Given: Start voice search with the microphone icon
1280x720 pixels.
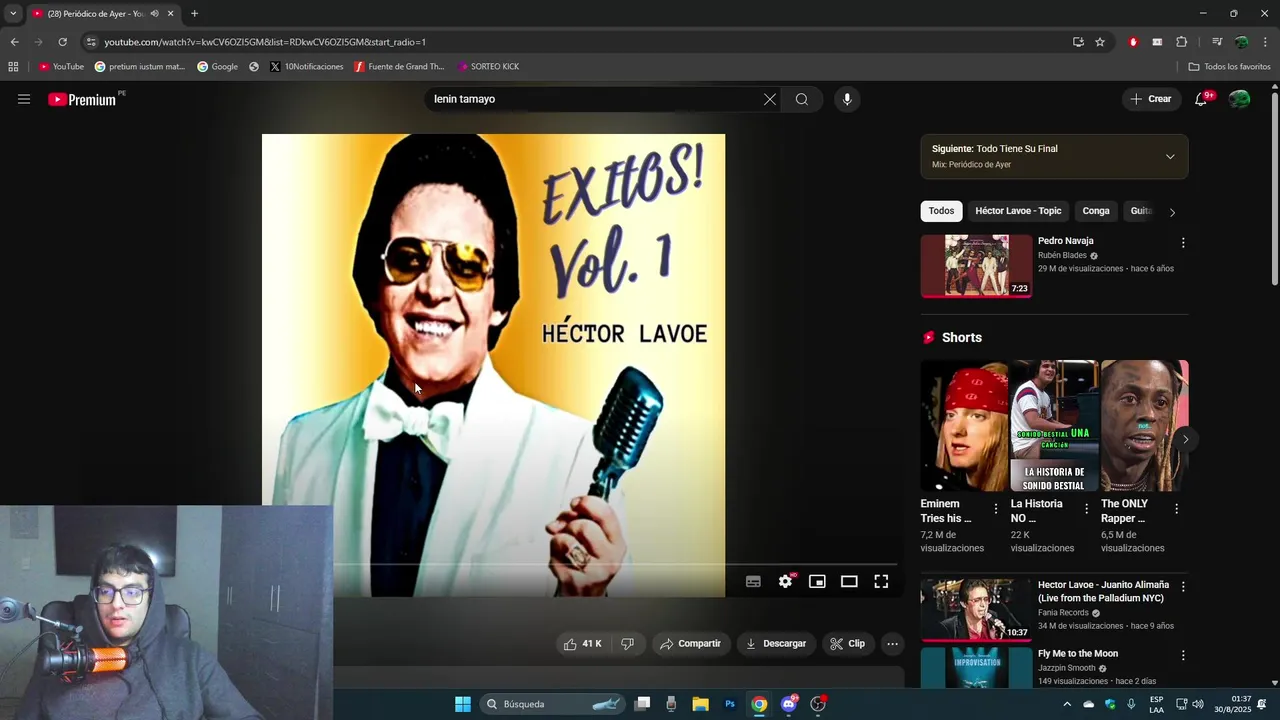Looking at the screenshot, I should 847,99.
